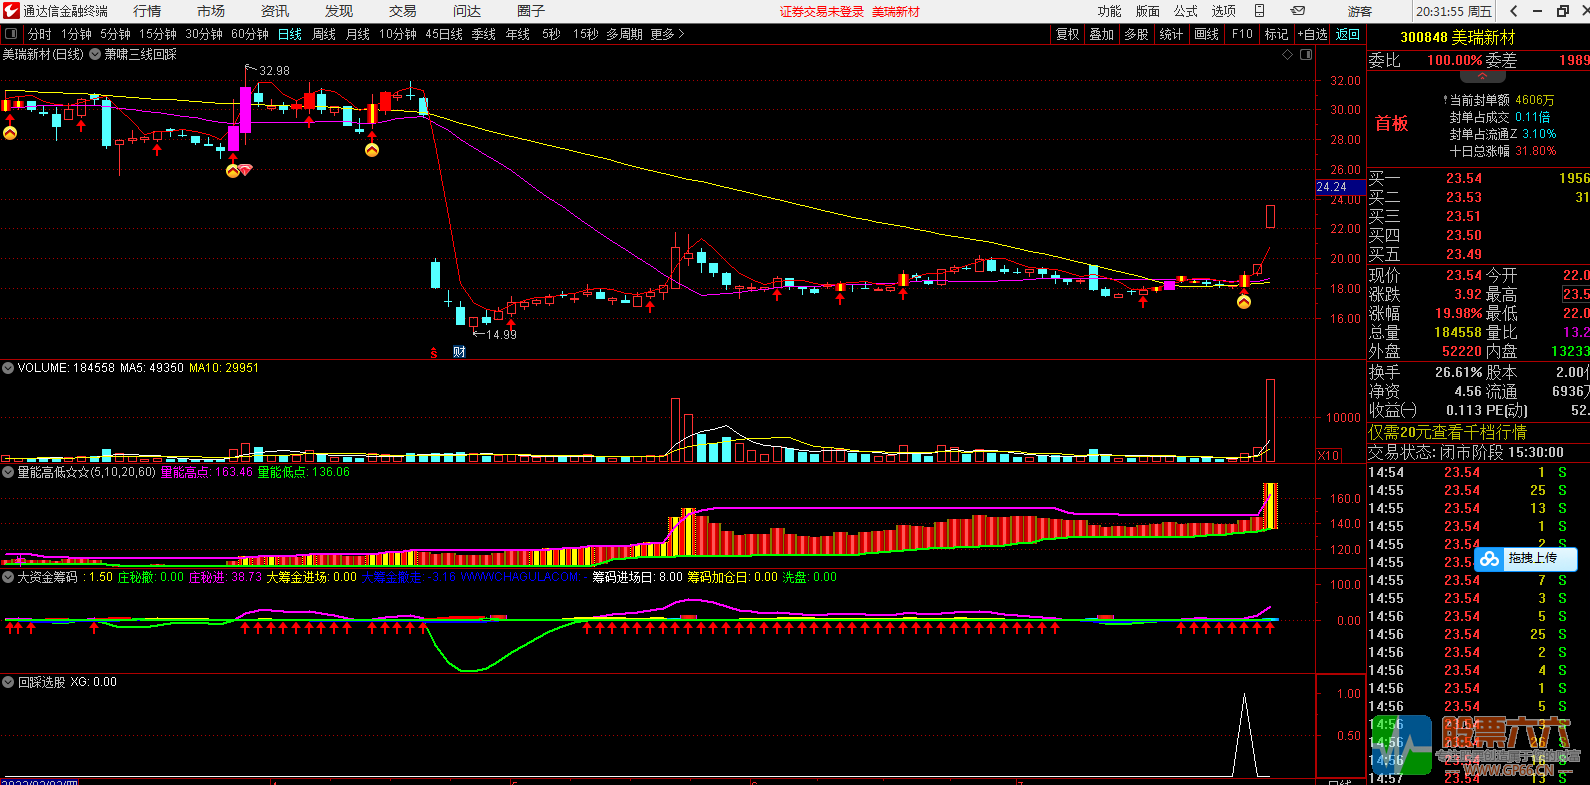This screenshot has width=1590, height=785.
Task: Open the 行情 menu
Action: tap(147, 11)
